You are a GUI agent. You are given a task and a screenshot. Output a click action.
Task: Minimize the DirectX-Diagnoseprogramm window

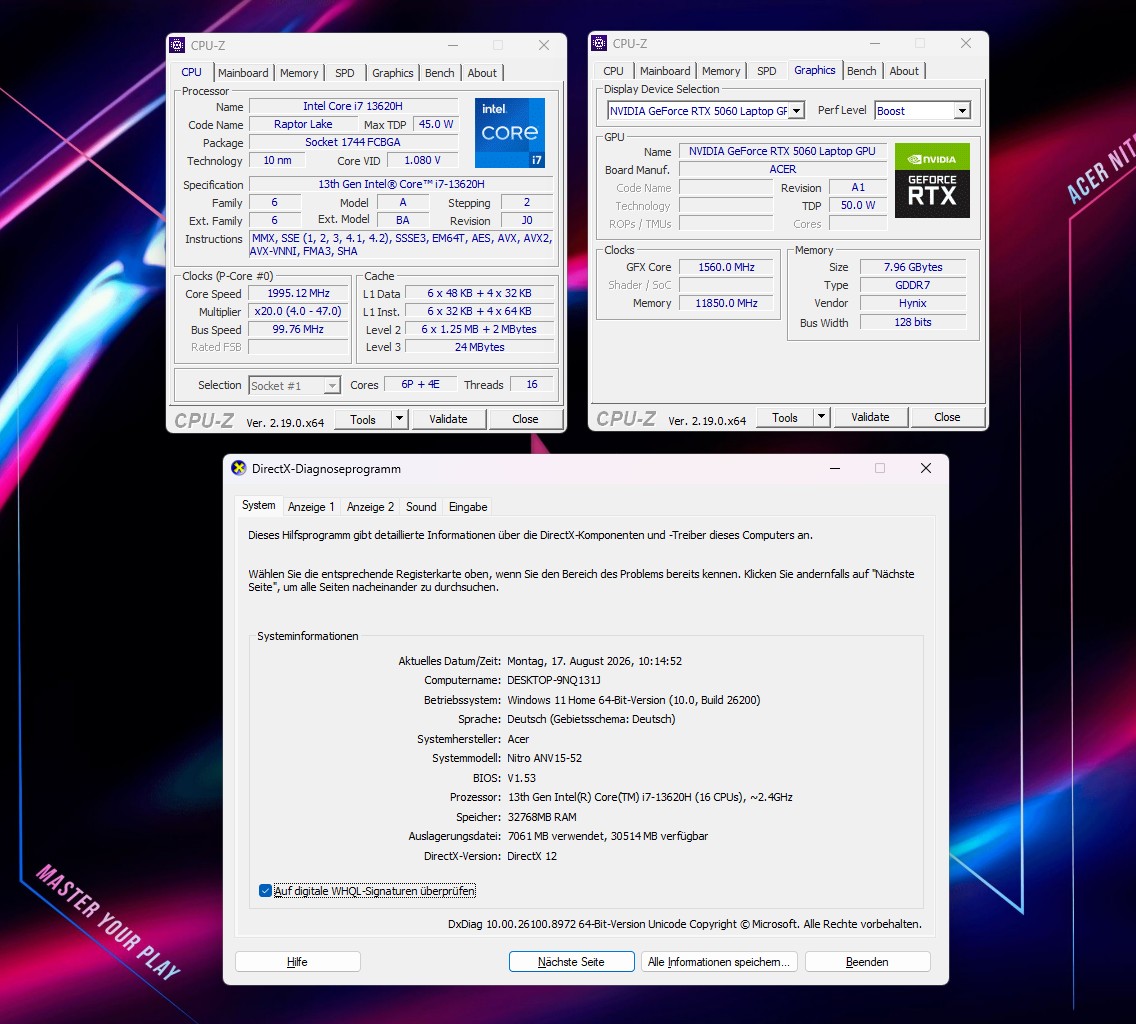tap(835, 468)
